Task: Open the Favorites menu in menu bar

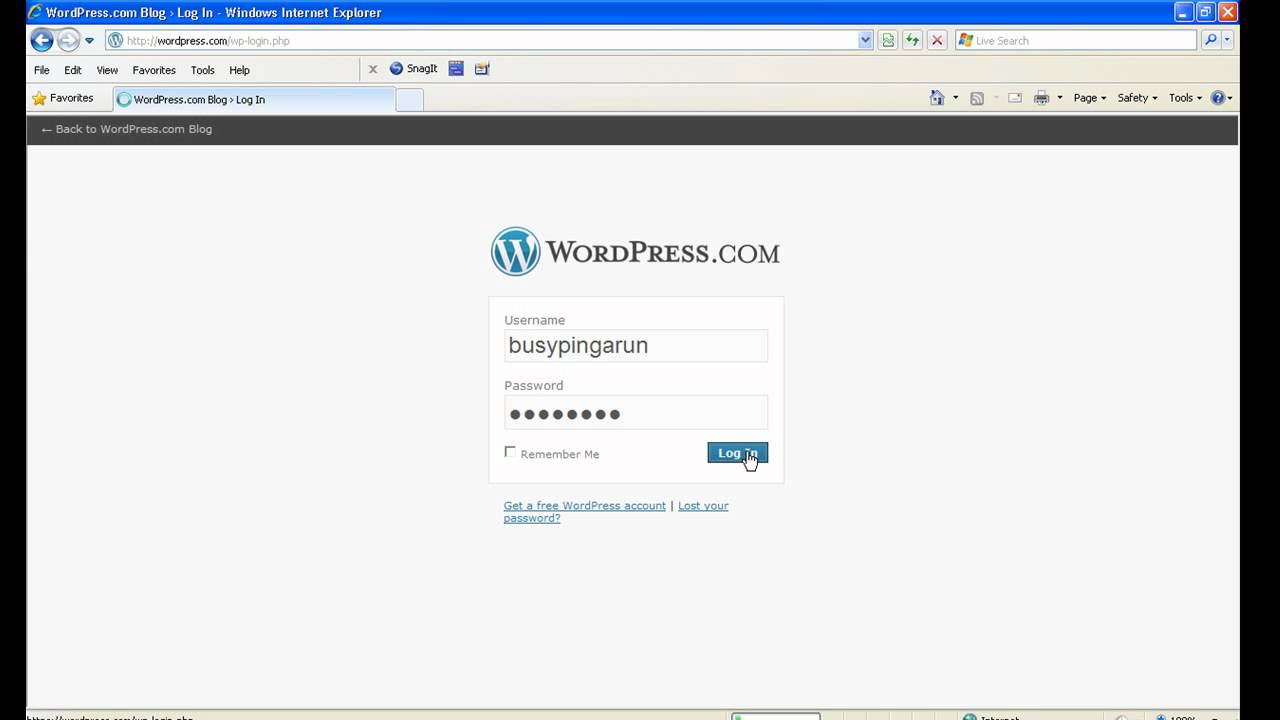Action: (x=154, y=70)
